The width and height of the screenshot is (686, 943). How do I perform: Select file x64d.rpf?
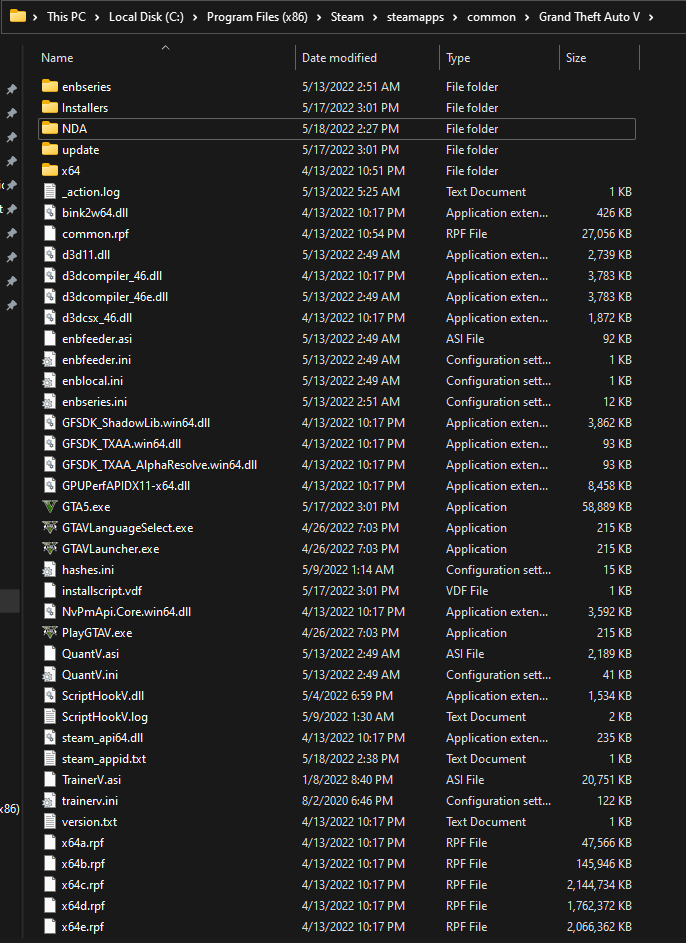point(337,906)
